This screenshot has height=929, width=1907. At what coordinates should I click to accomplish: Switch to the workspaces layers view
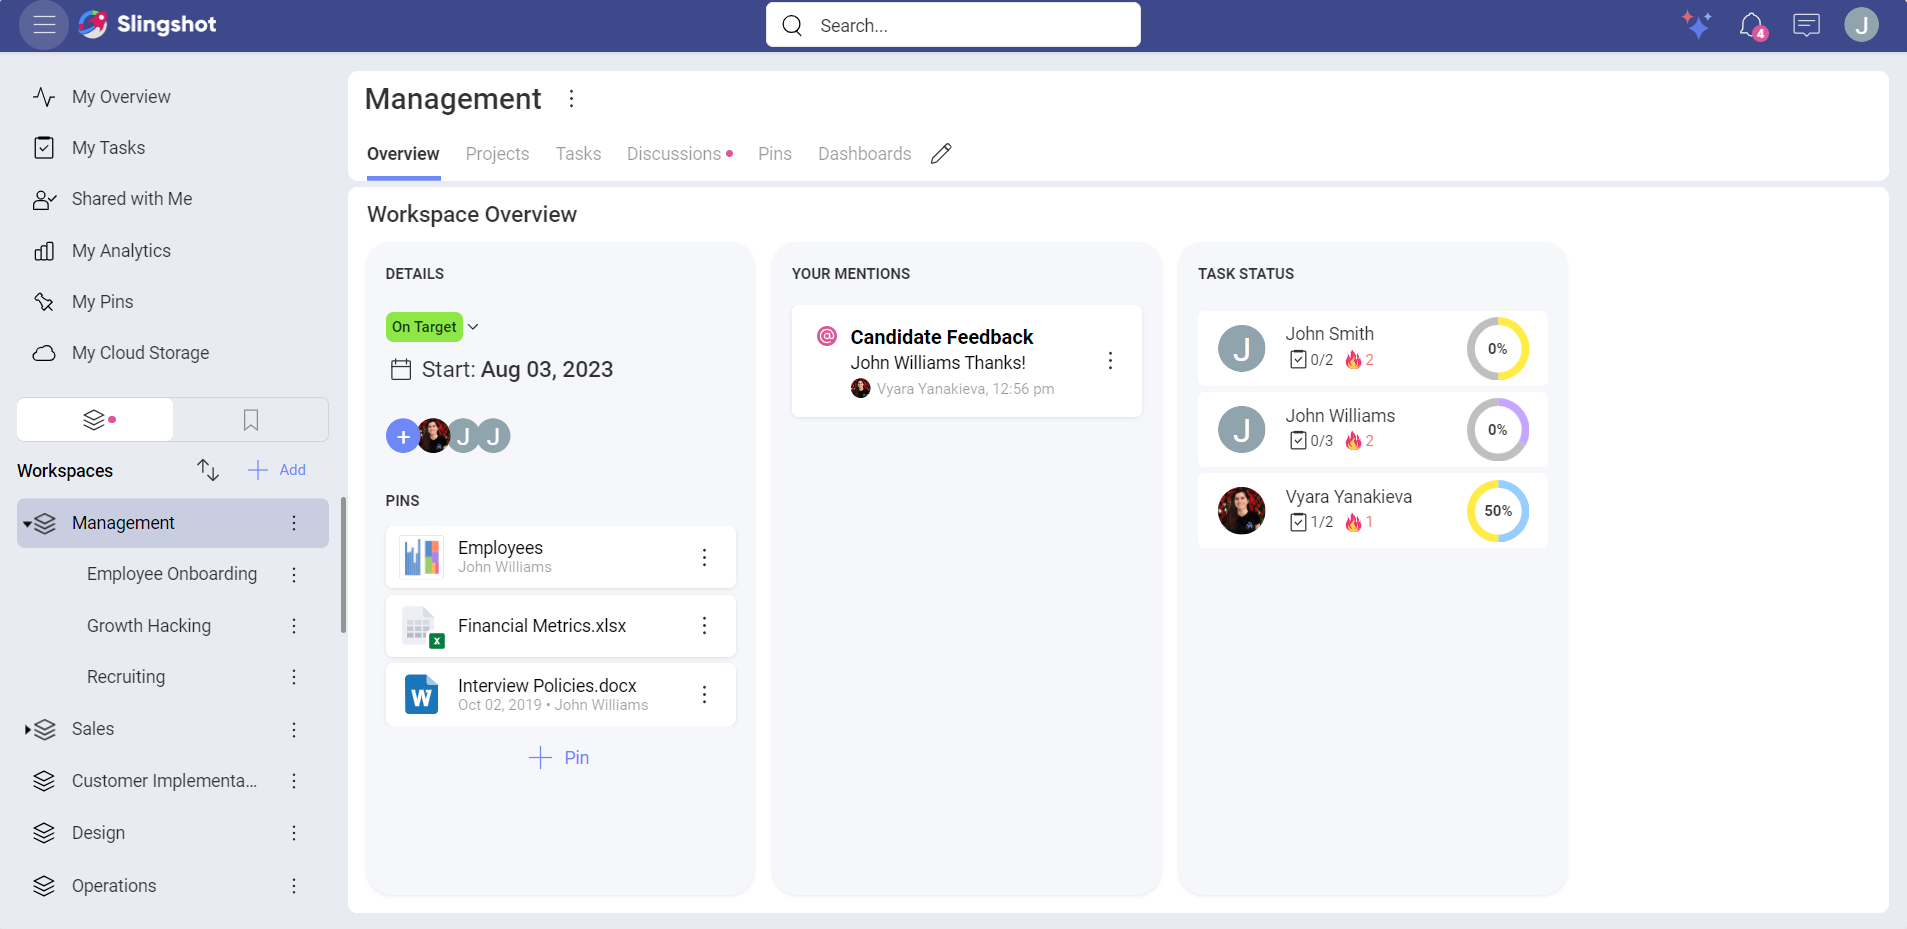[x=96, y=420]
